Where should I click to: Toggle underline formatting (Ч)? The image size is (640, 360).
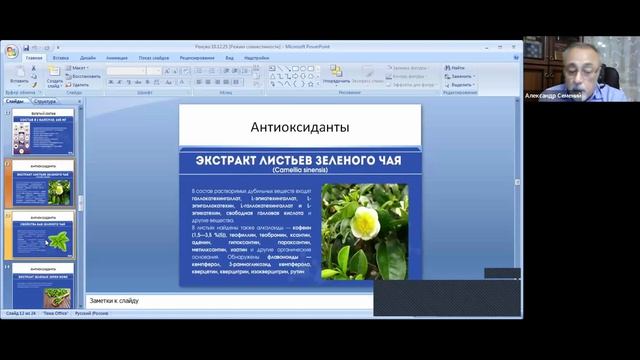[x=129, y=82]
